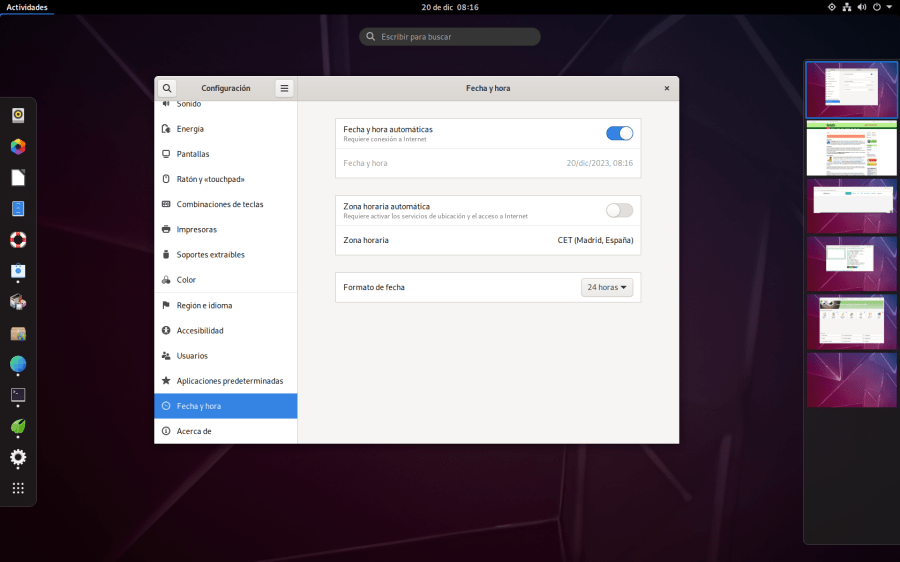Open the terminal from the dock
The height and width of the screenshot is (562, 900).
click(x=18, y=395)
